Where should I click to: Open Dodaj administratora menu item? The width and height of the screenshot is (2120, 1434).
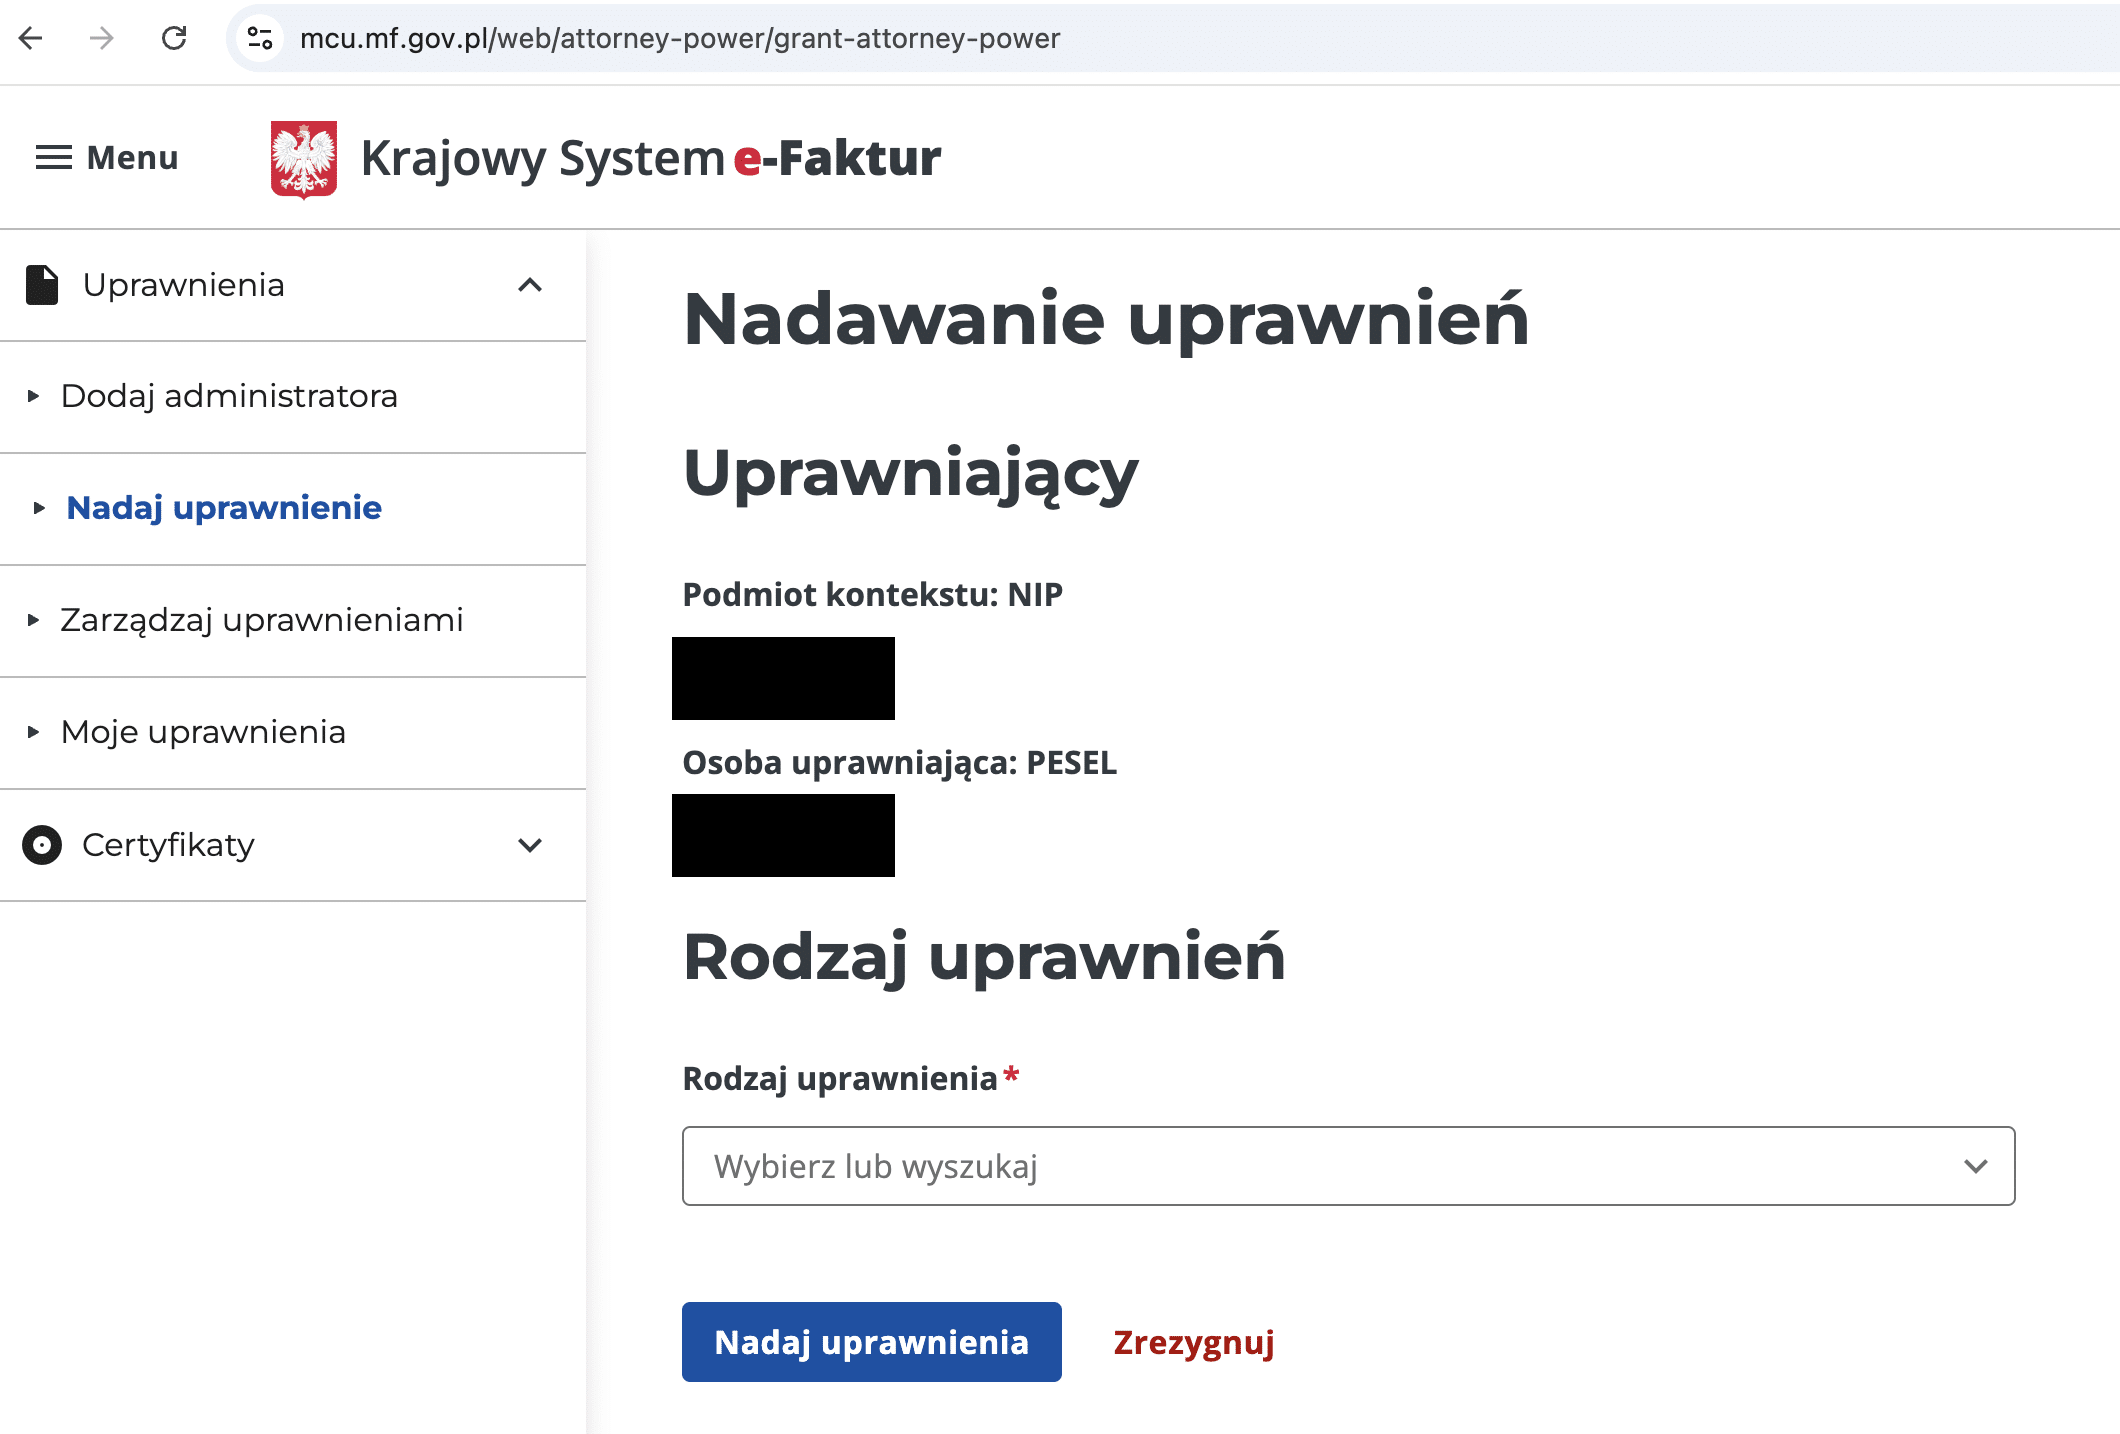229,396
